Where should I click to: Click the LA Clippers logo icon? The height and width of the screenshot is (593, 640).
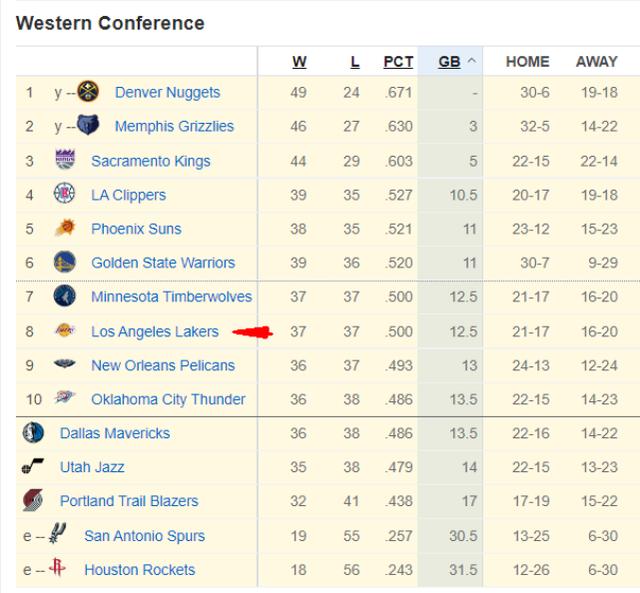pyautogui.click(x=65, y=194)
